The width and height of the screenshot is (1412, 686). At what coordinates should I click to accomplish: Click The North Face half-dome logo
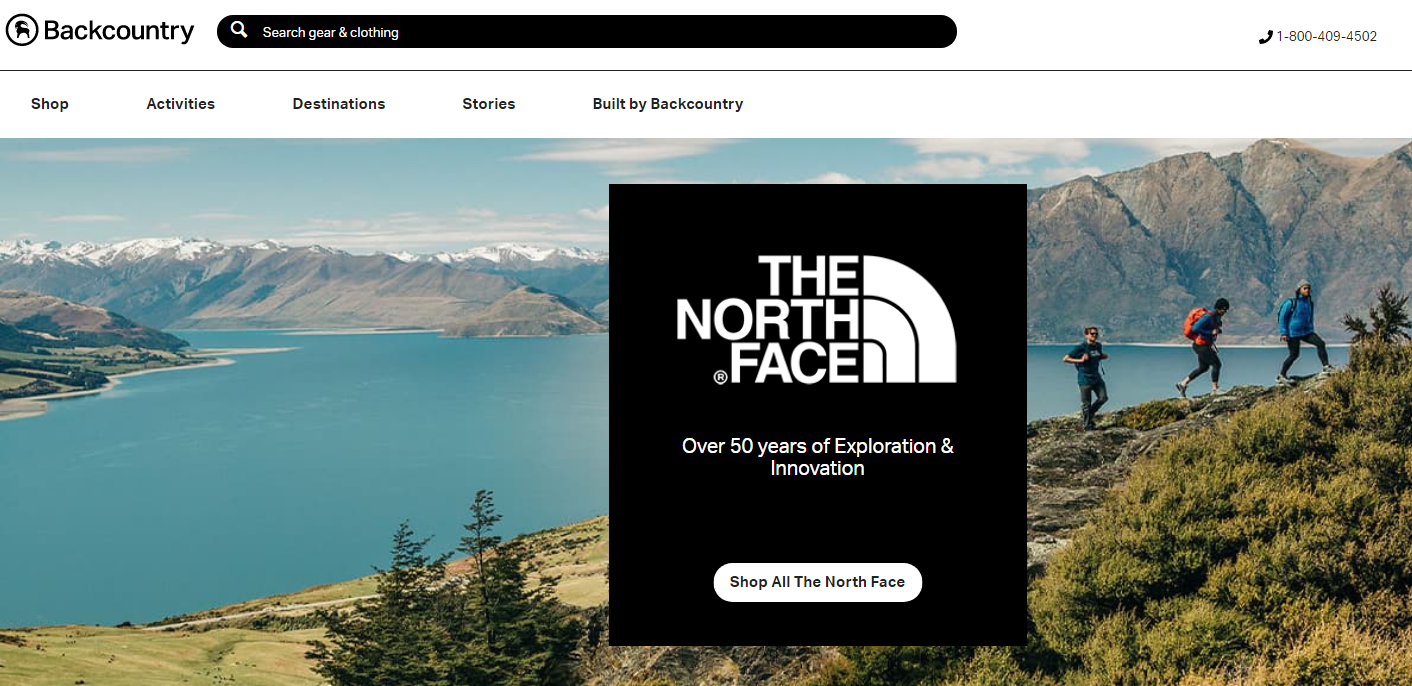coord(817,319)
